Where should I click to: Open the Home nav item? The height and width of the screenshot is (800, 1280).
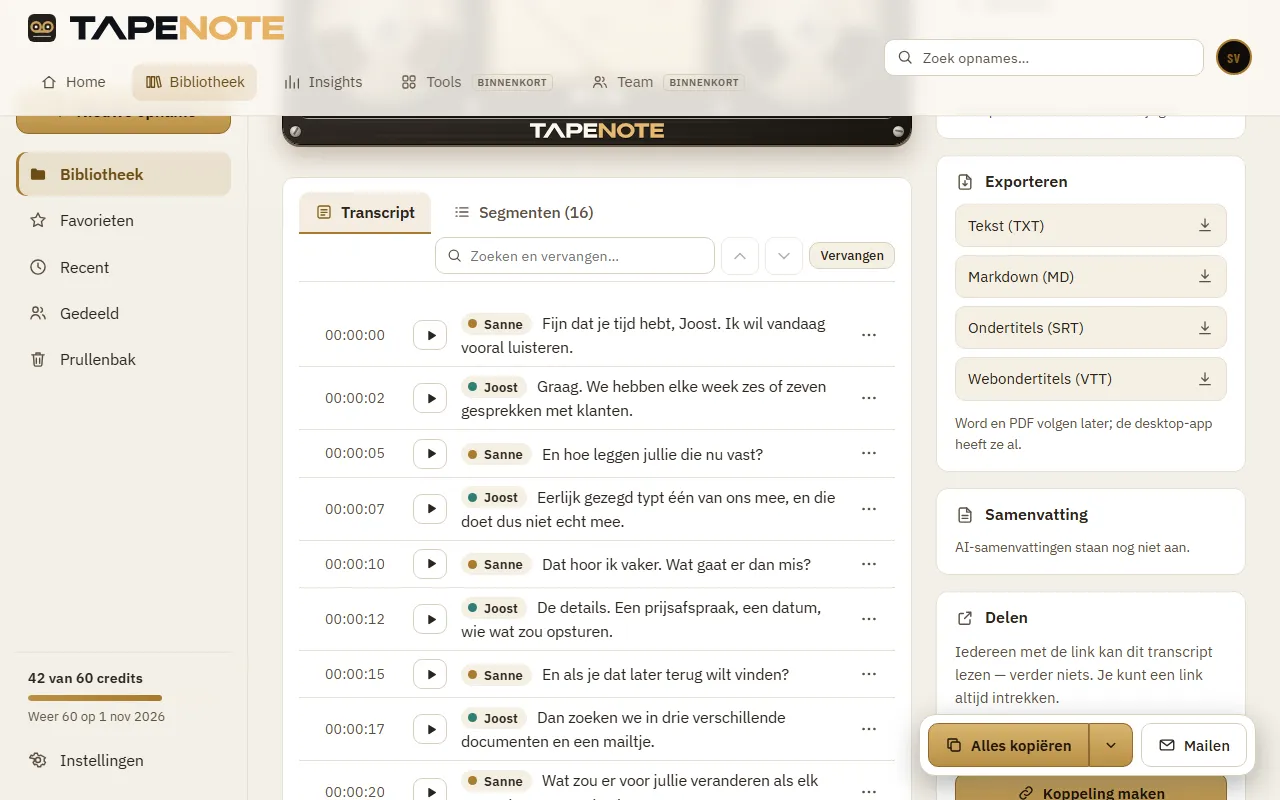coord(73,82)
